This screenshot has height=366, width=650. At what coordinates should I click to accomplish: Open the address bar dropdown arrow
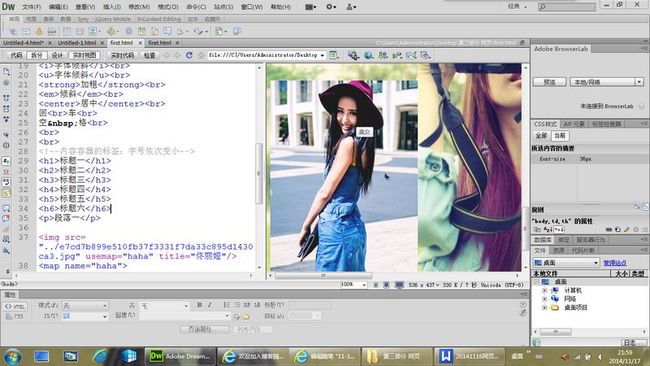(322, 55)
